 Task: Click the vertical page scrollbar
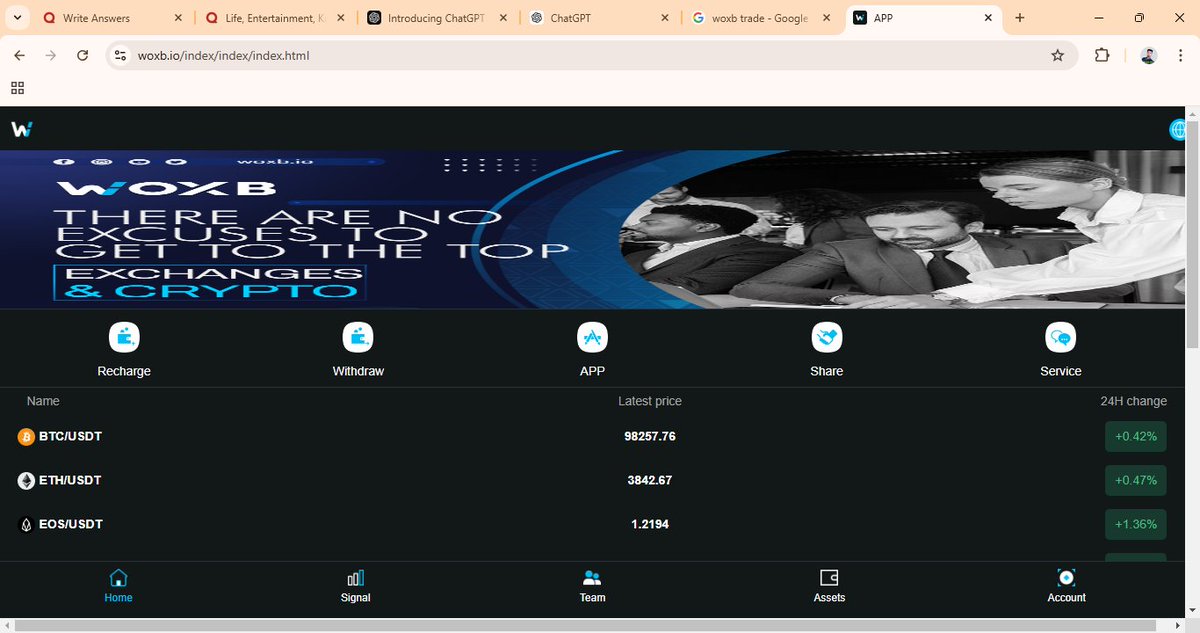tap(1192, 235)
